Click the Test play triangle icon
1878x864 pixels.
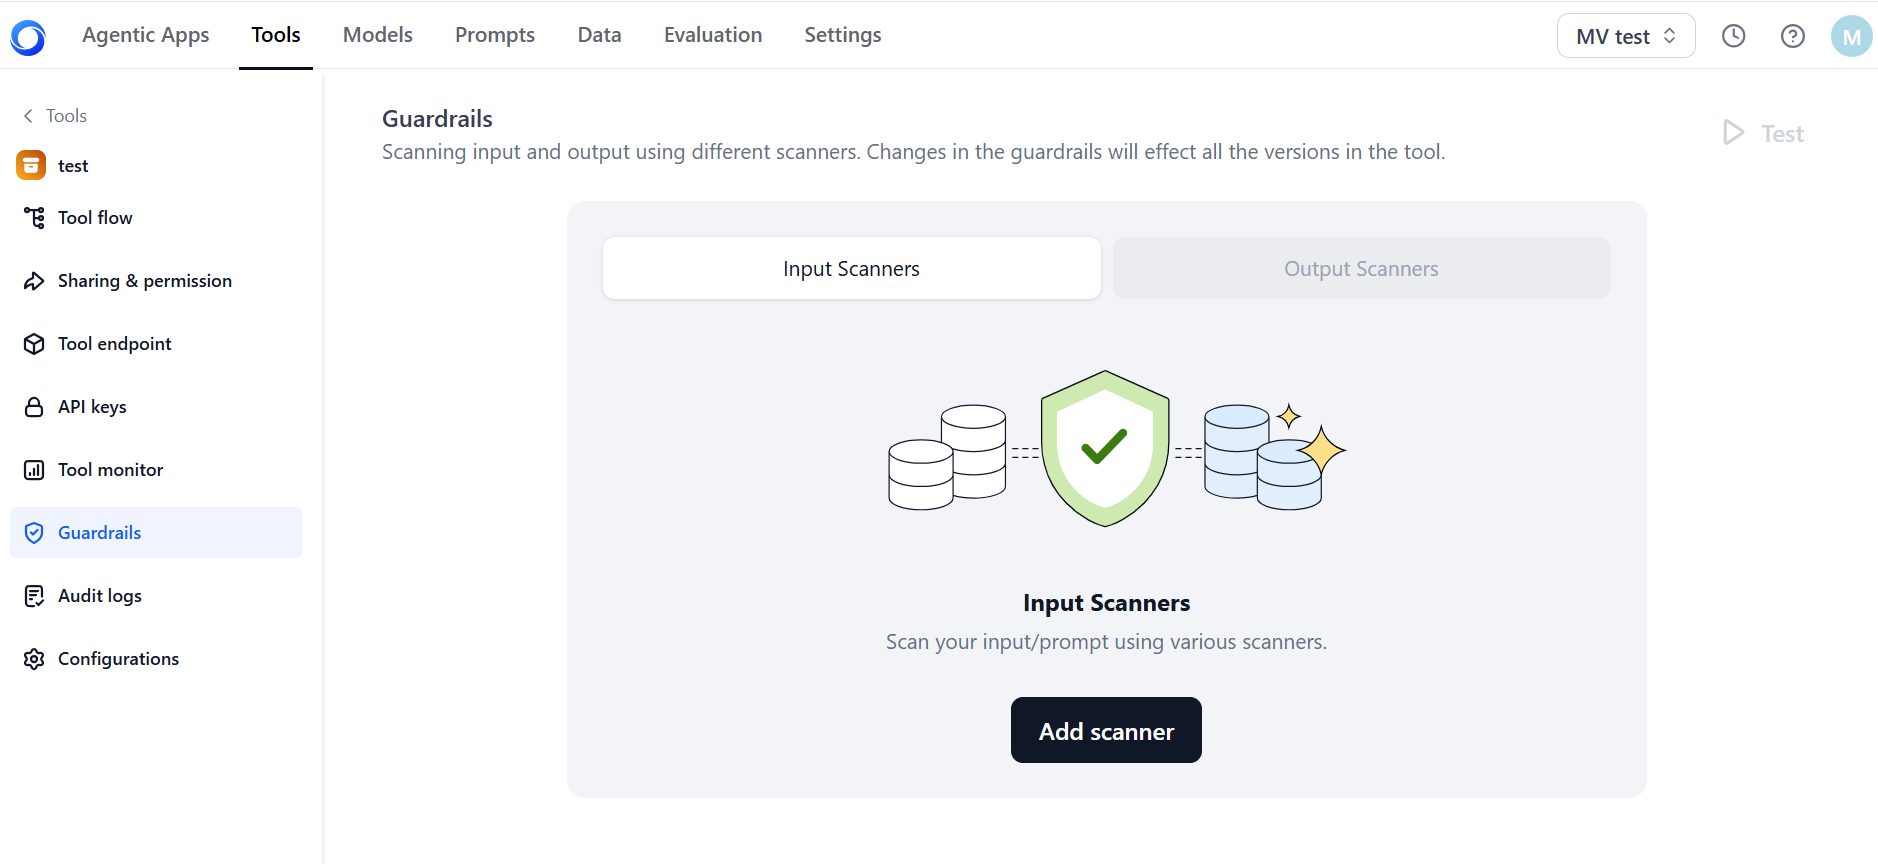click(1733, 133)
